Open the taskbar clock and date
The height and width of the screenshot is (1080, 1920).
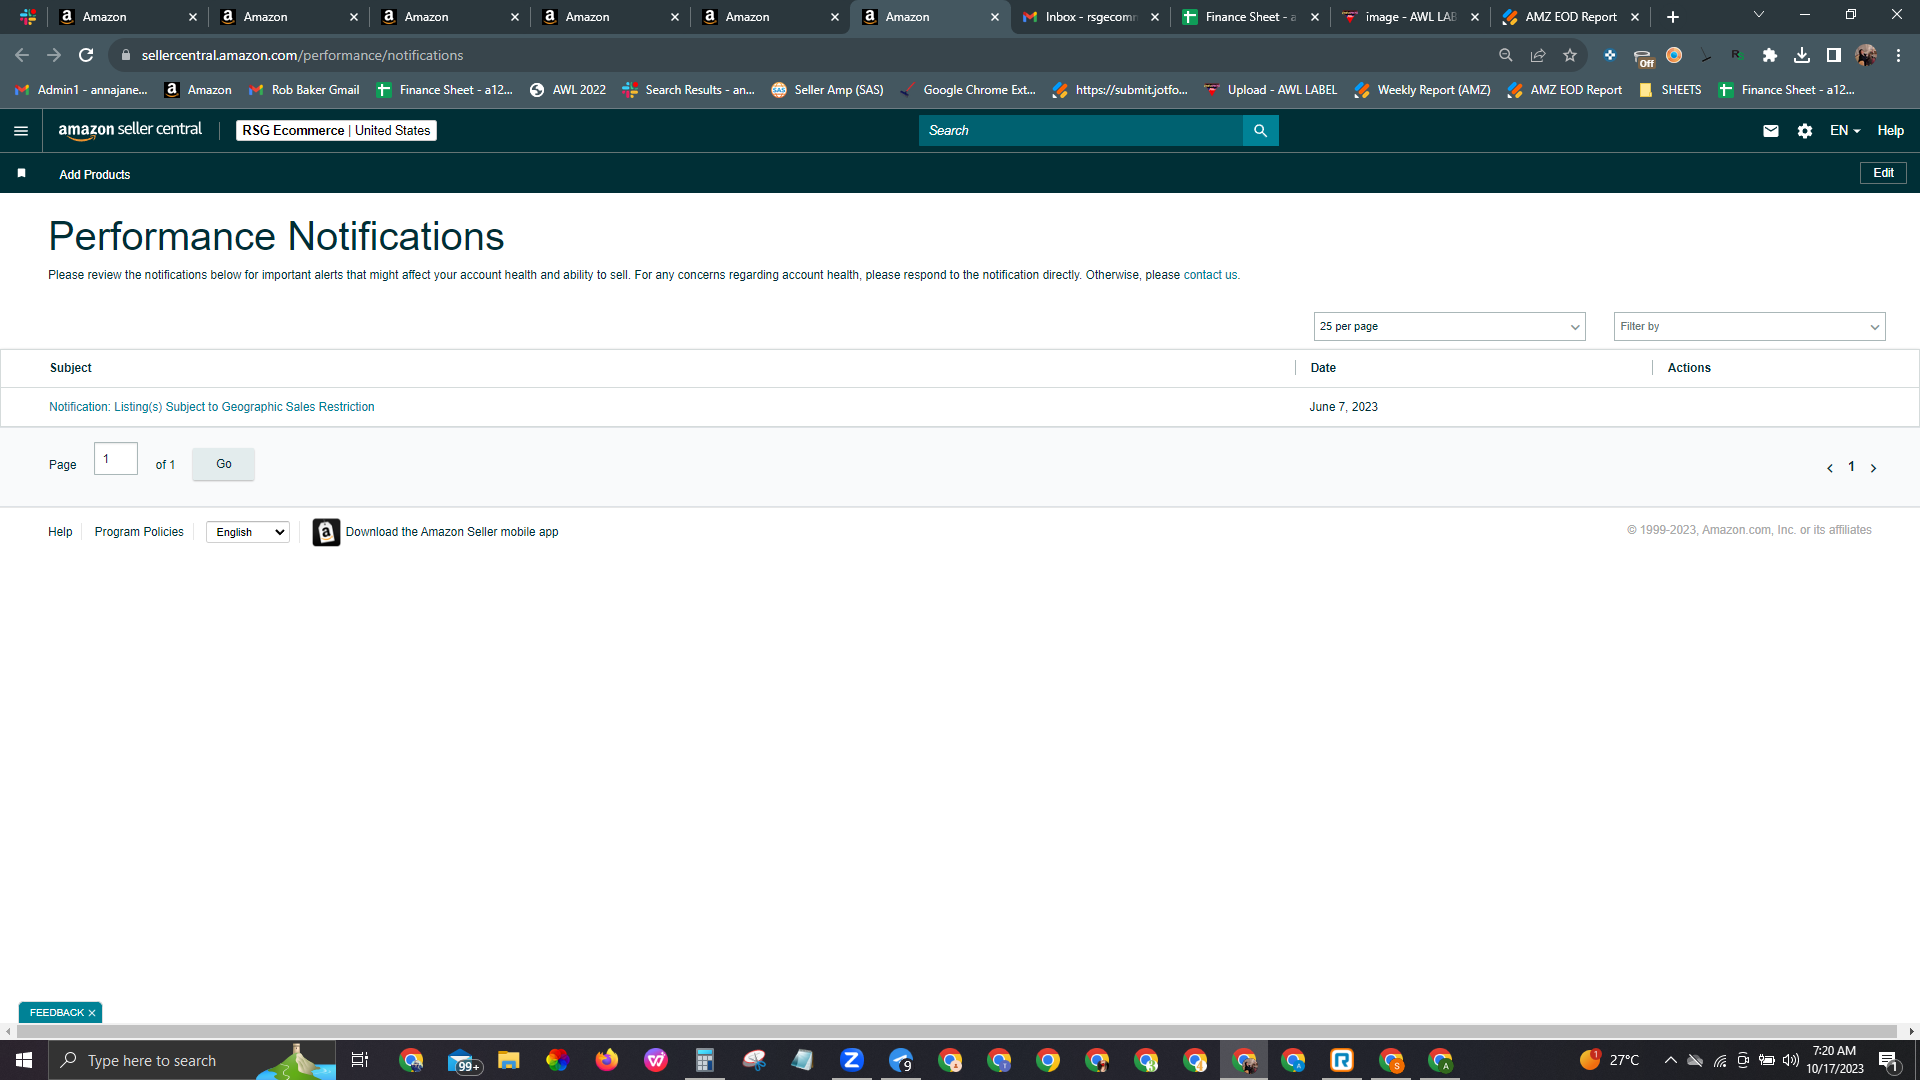[x=1835, y=1060]
